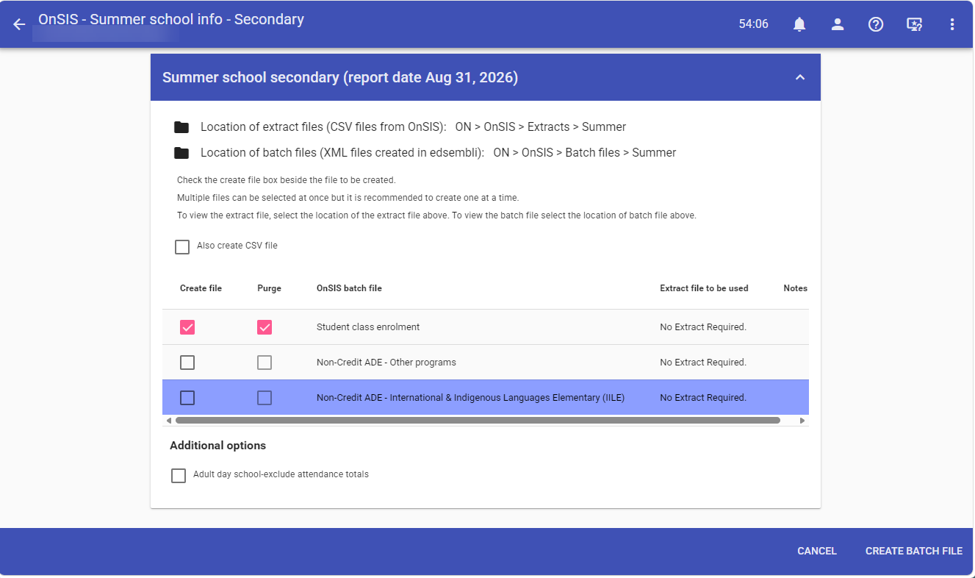Open notifications bell icon

point(799,24)
